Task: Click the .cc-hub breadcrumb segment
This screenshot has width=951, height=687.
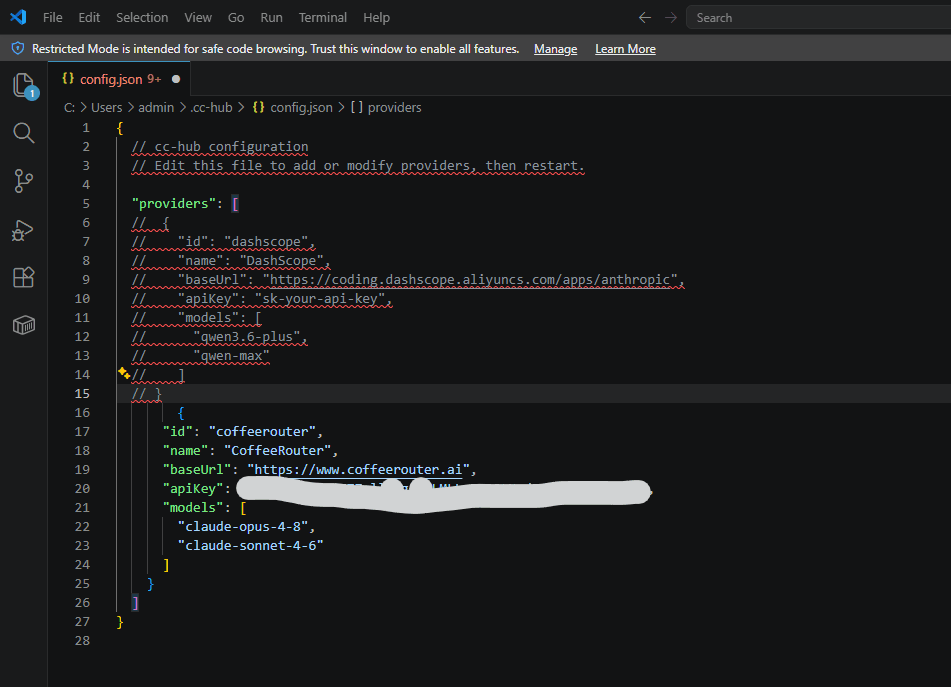Action: pos(212,107)
